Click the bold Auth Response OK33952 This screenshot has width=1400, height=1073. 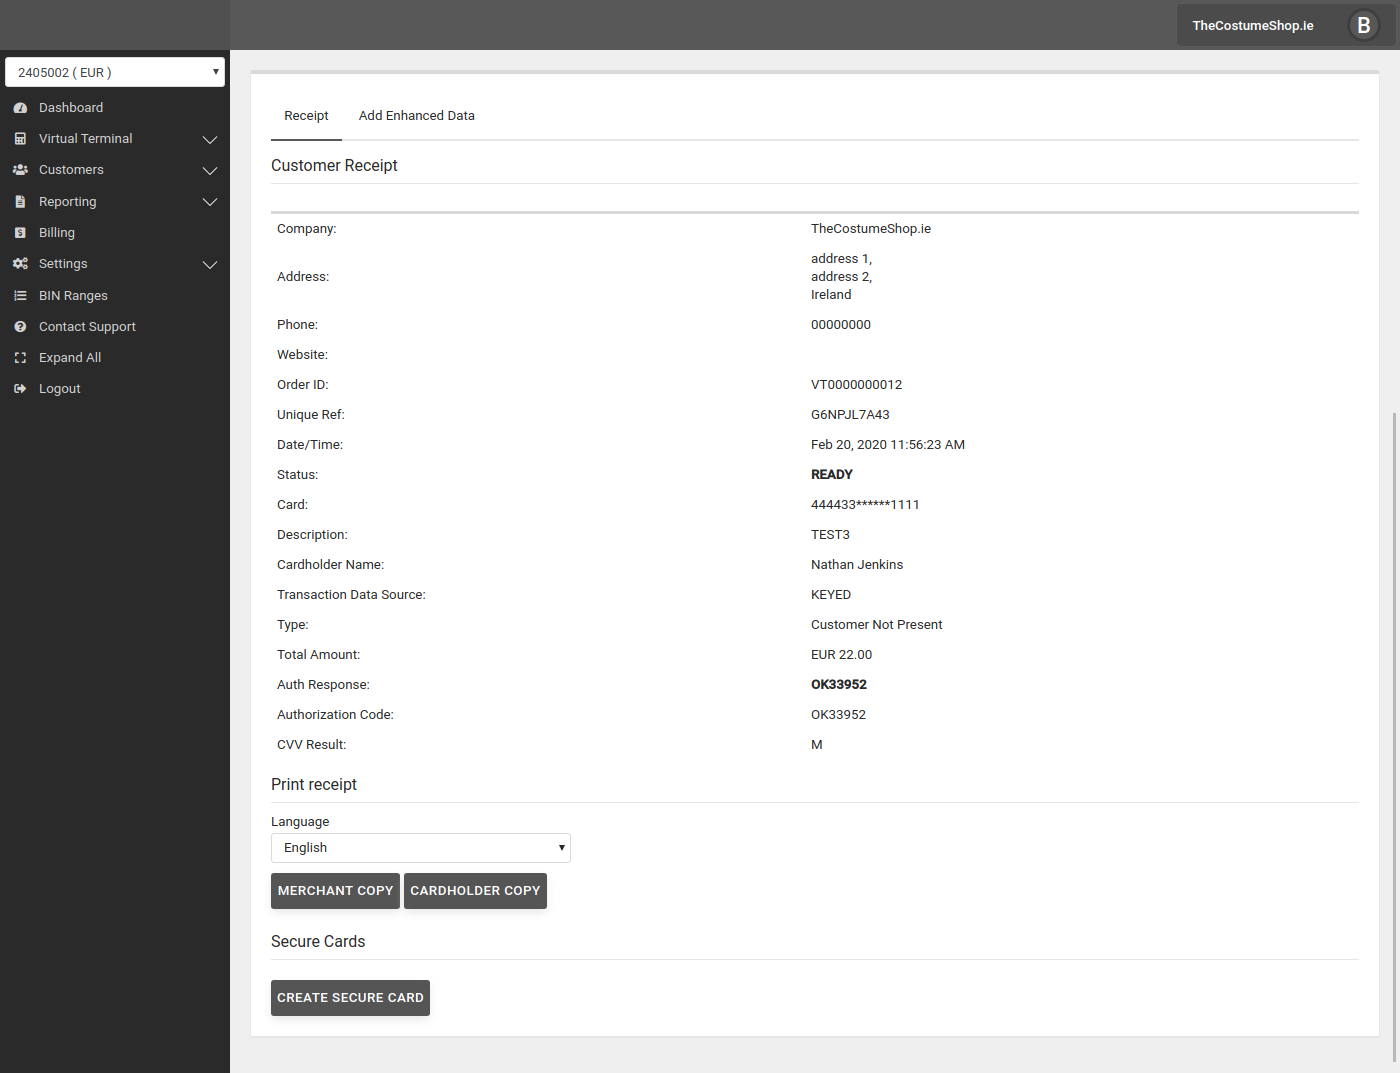pos(839,685)
